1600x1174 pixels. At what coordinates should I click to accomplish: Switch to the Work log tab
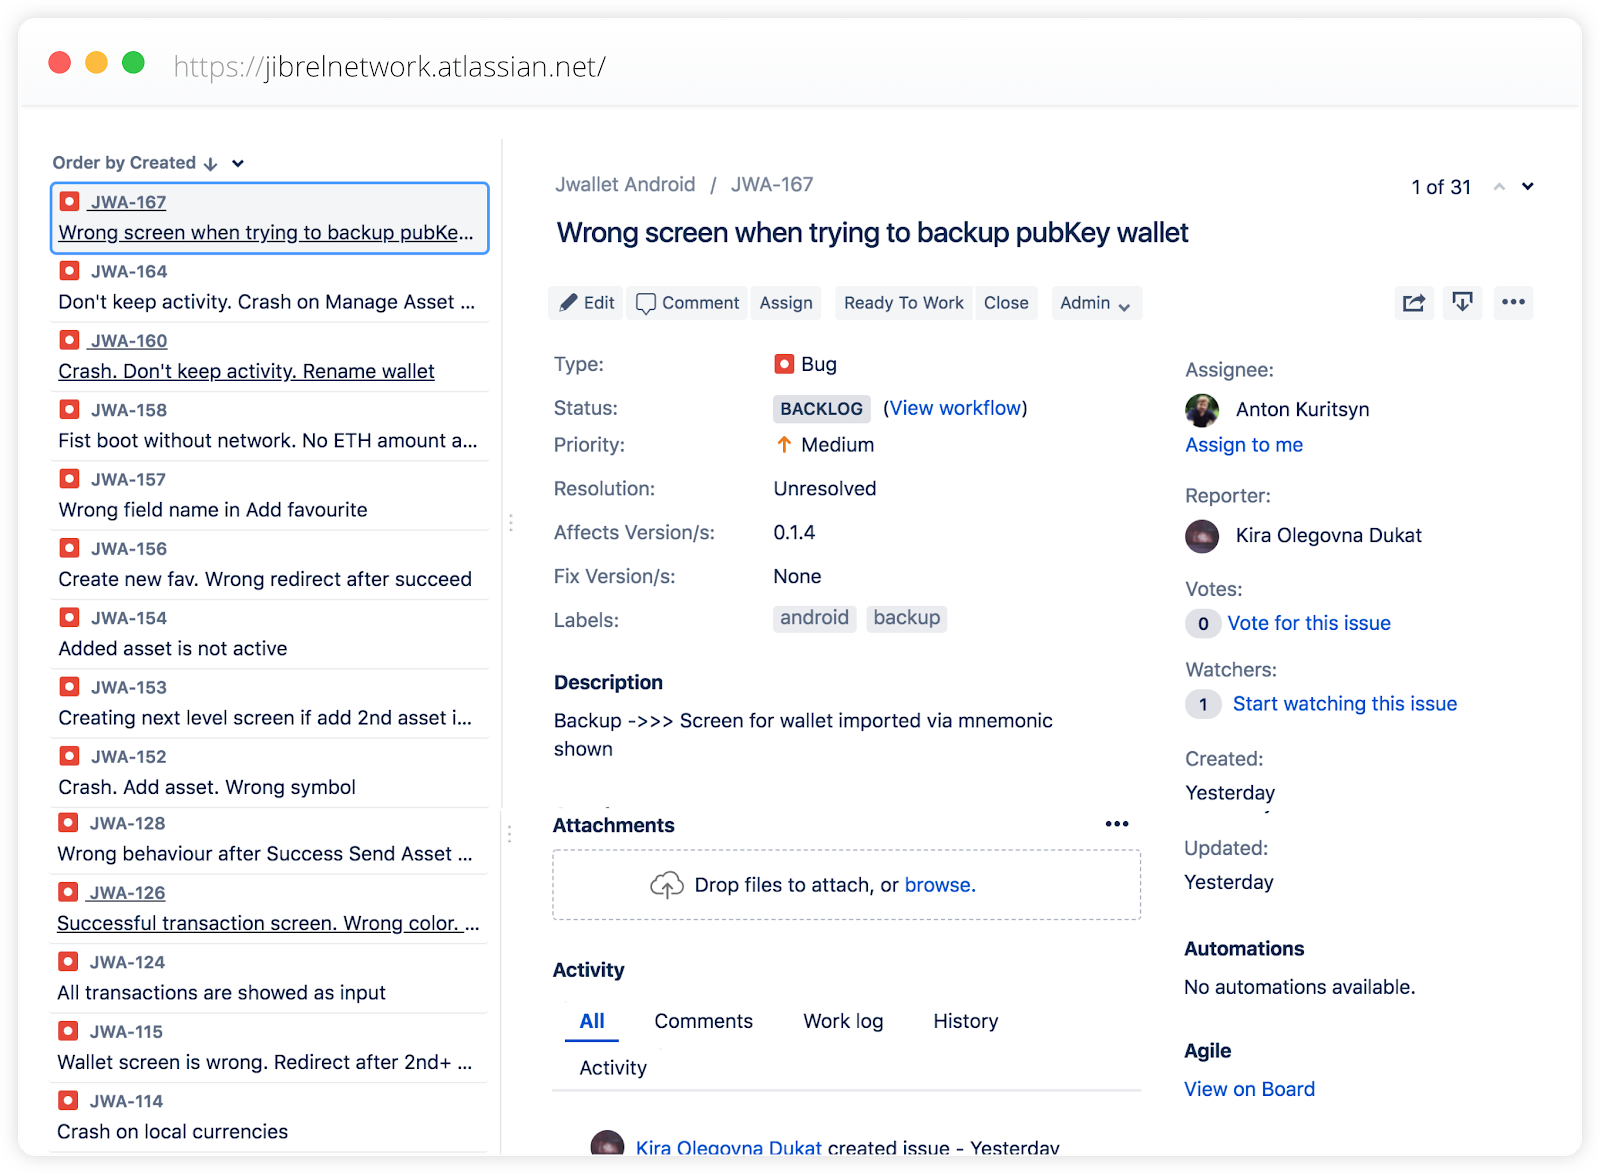(843, 1021)
